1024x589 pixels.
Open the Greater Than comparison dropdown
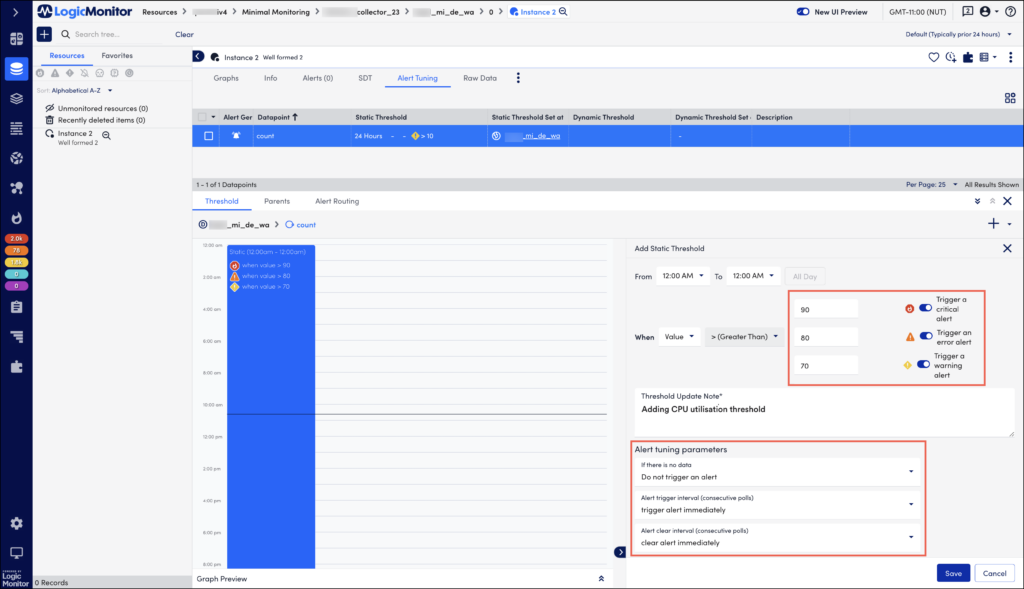point(745,337)
